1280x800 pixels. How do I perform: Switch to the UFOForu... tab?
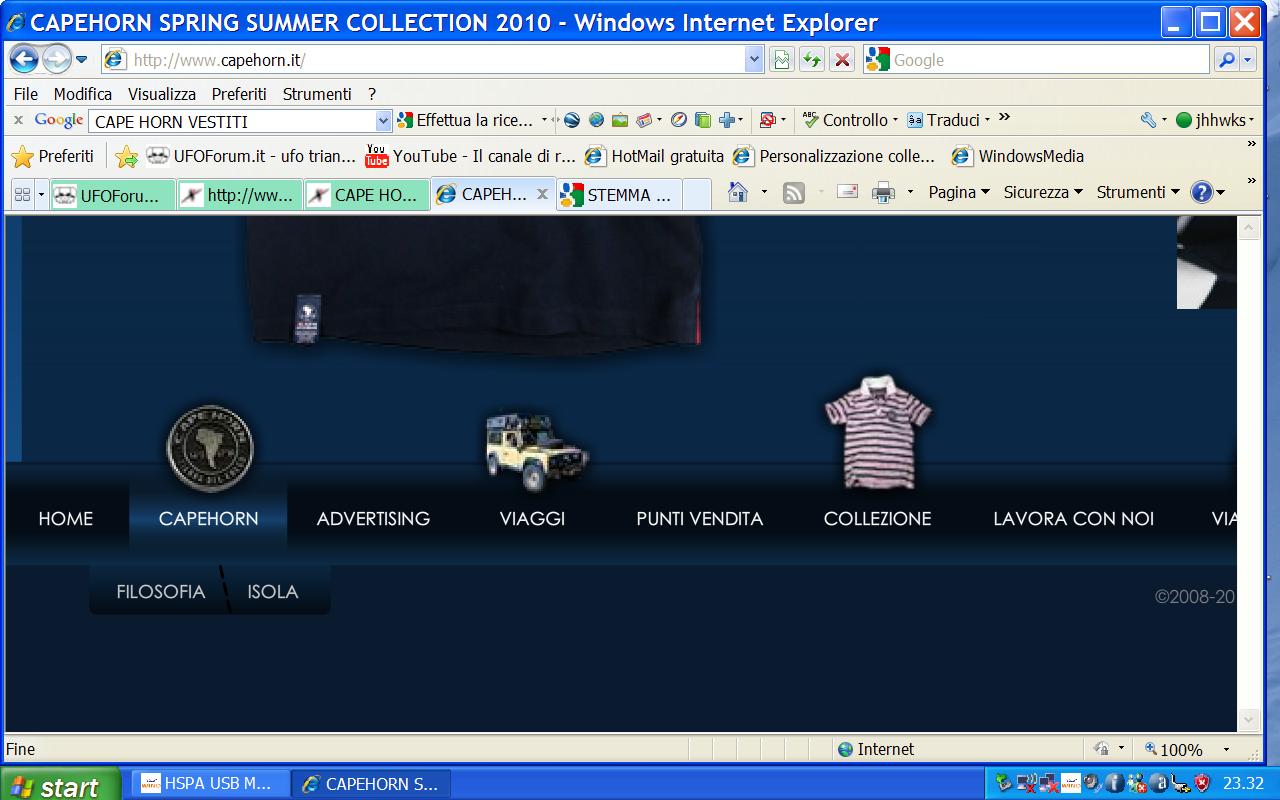113,195
